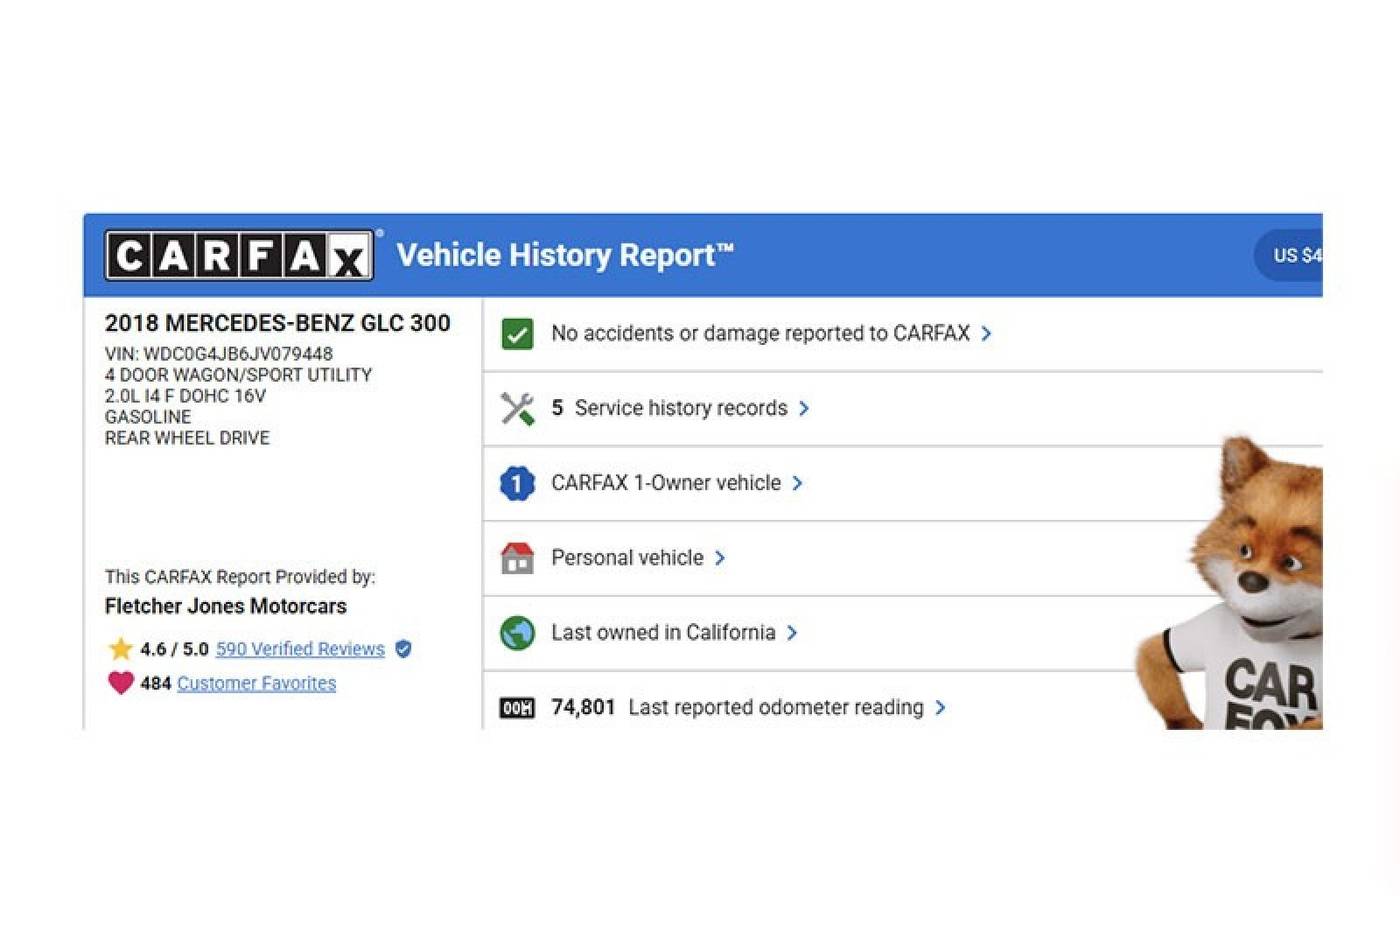
Task: Expand Service history records chevron
Action: click(x=804, y=408)
